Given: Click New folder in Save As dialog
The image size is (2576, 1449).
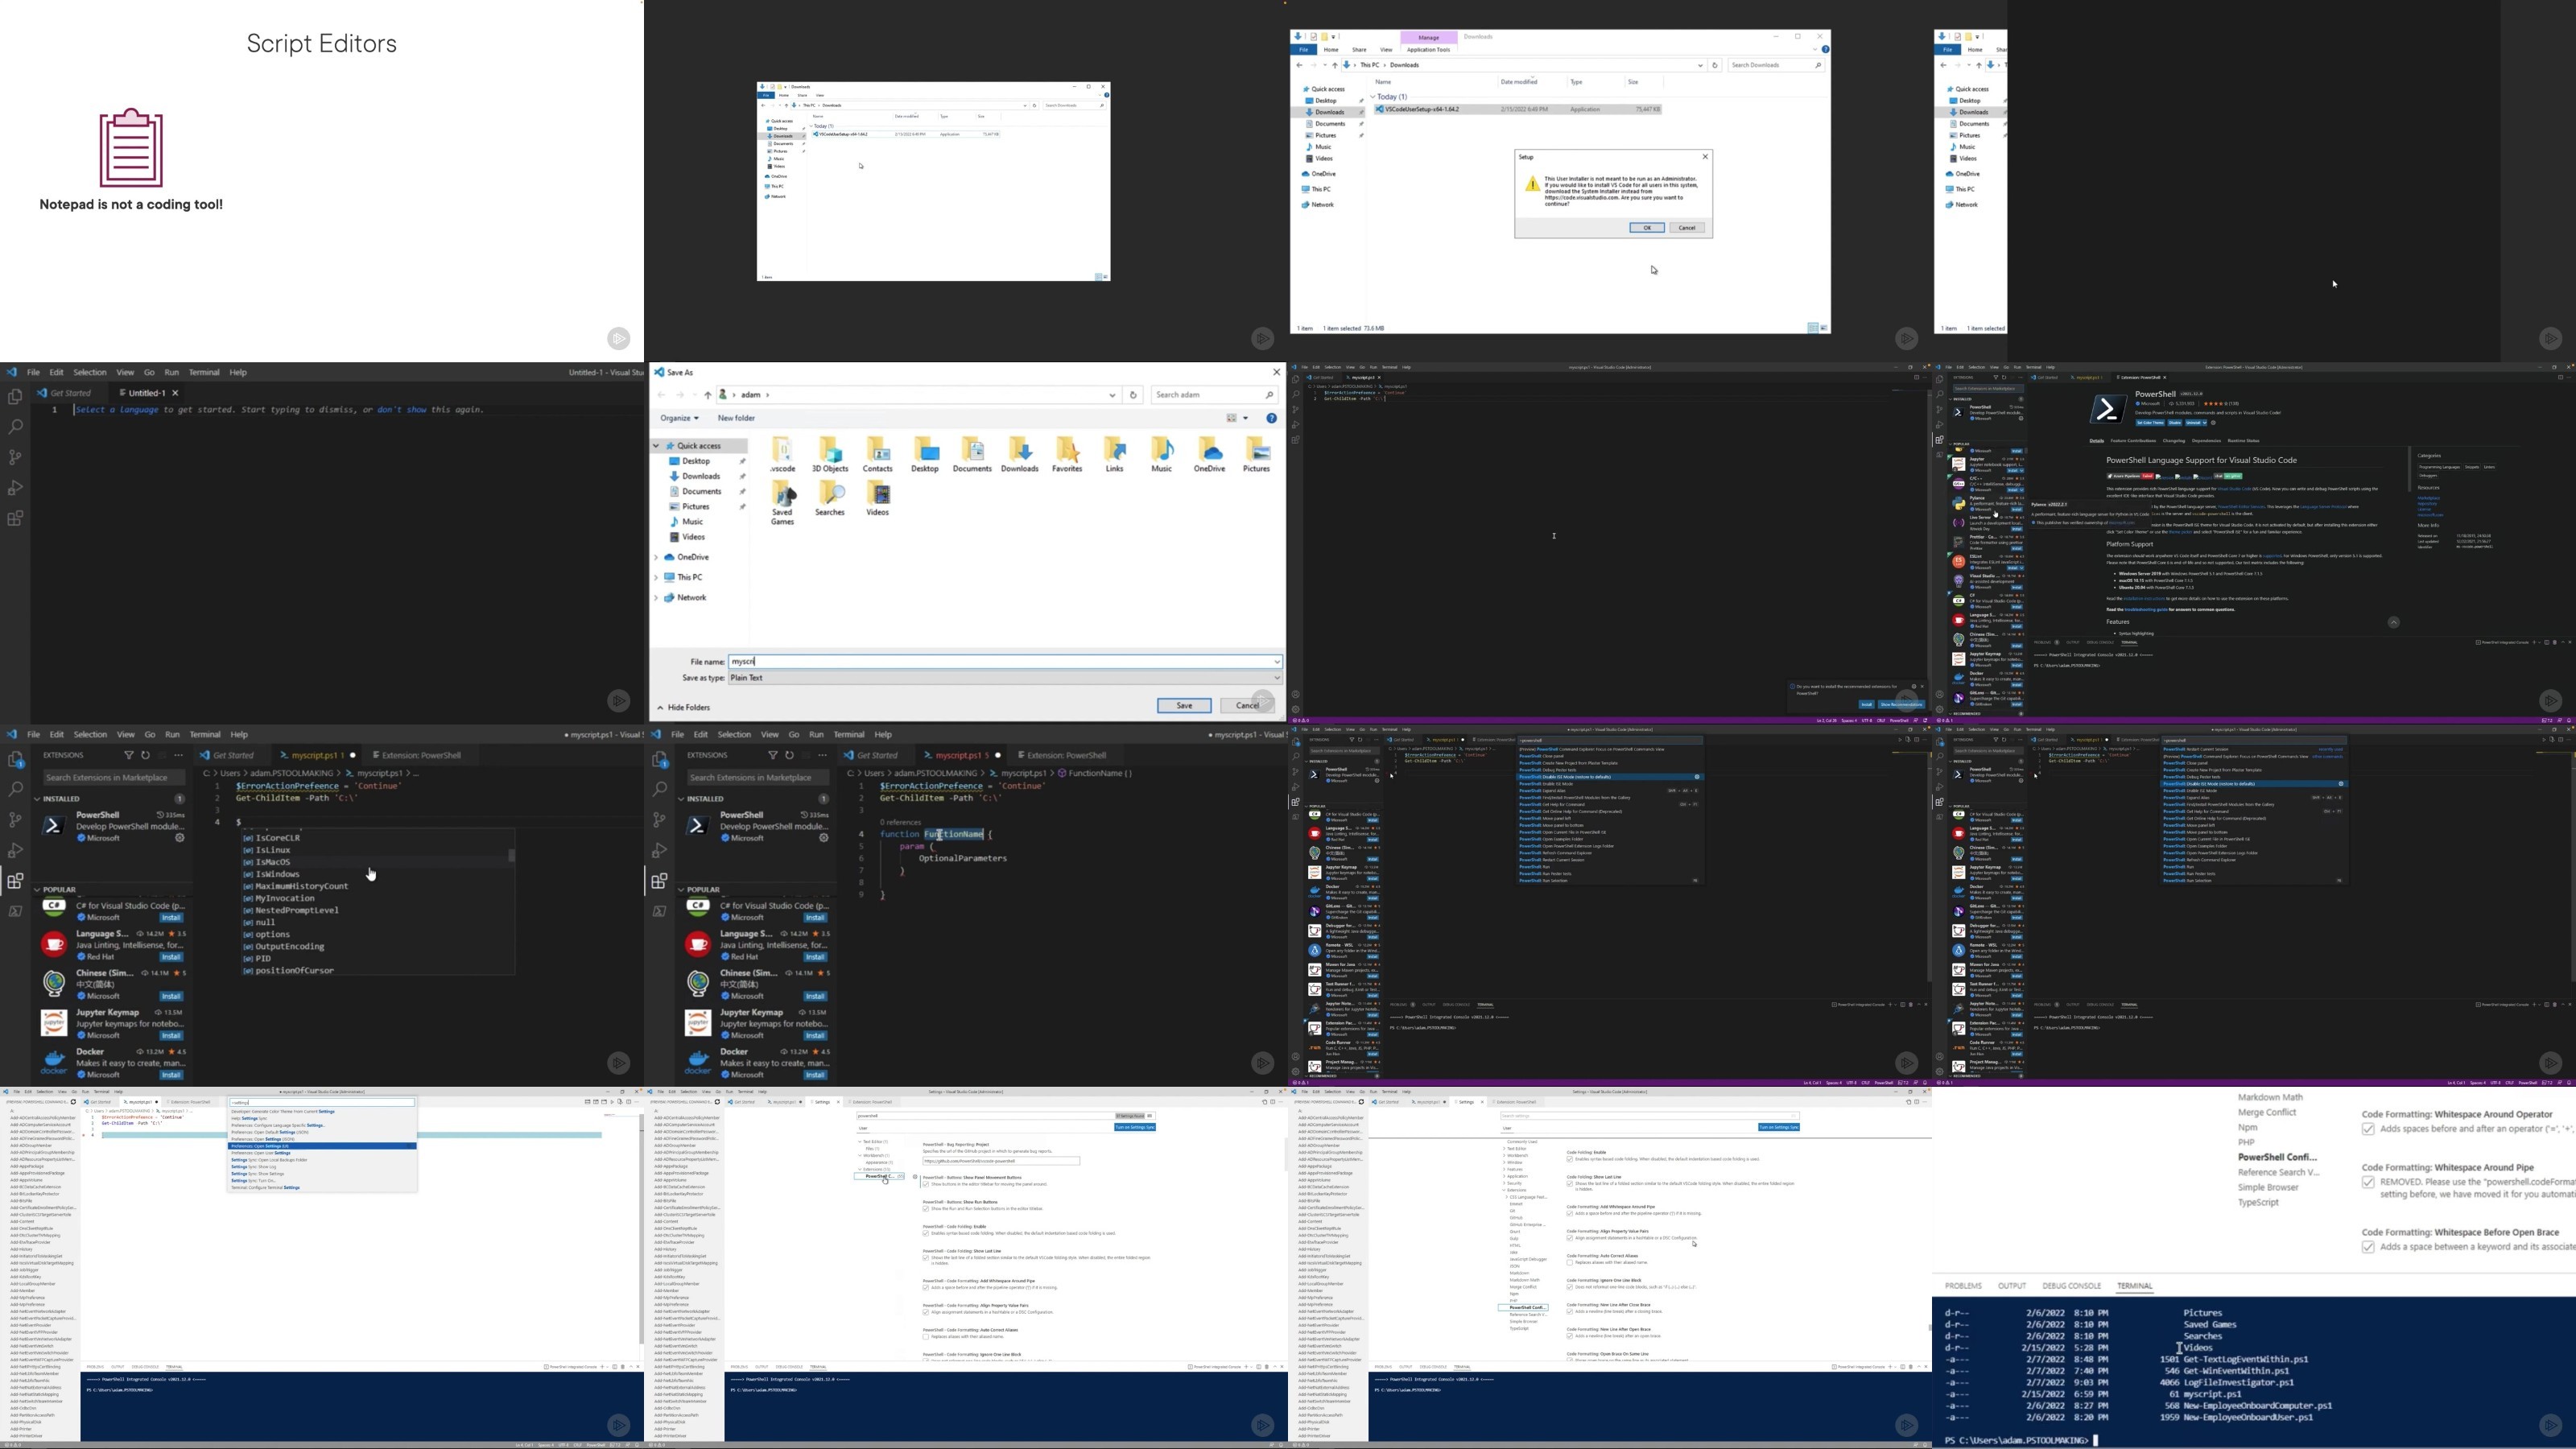Looking at the screenshot, I should 736,418.
